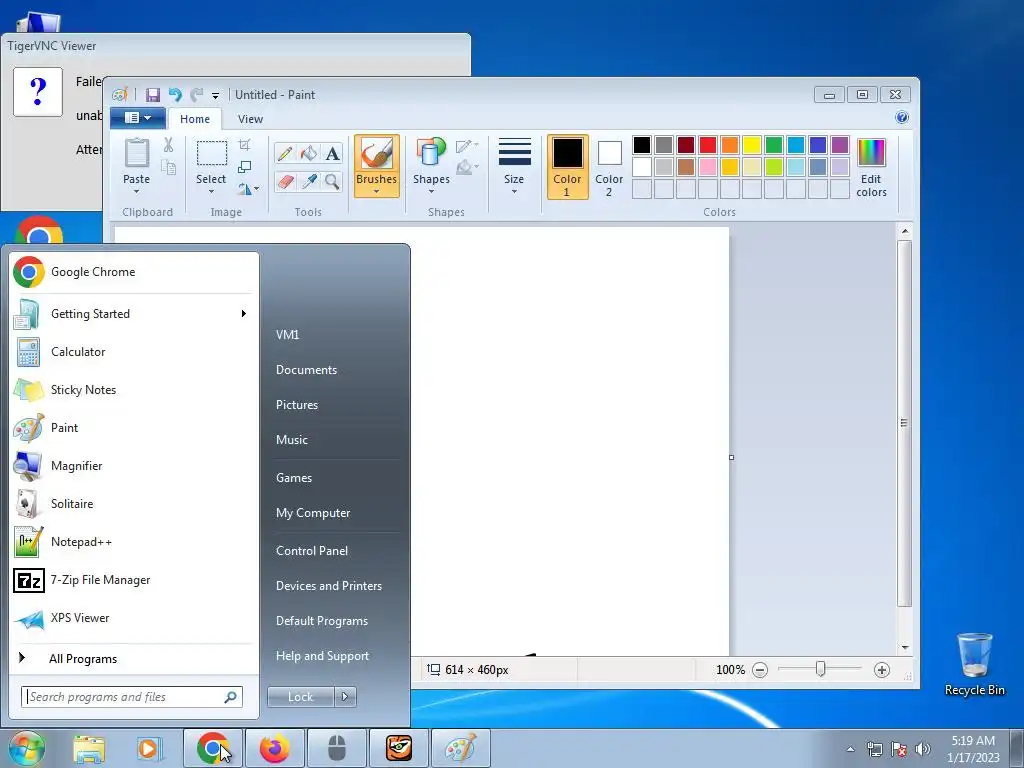The height and width of the screenshot is (768, 1024).
Task: Open 7-Zip File Manager from Start menu
Action: (134, 580)
